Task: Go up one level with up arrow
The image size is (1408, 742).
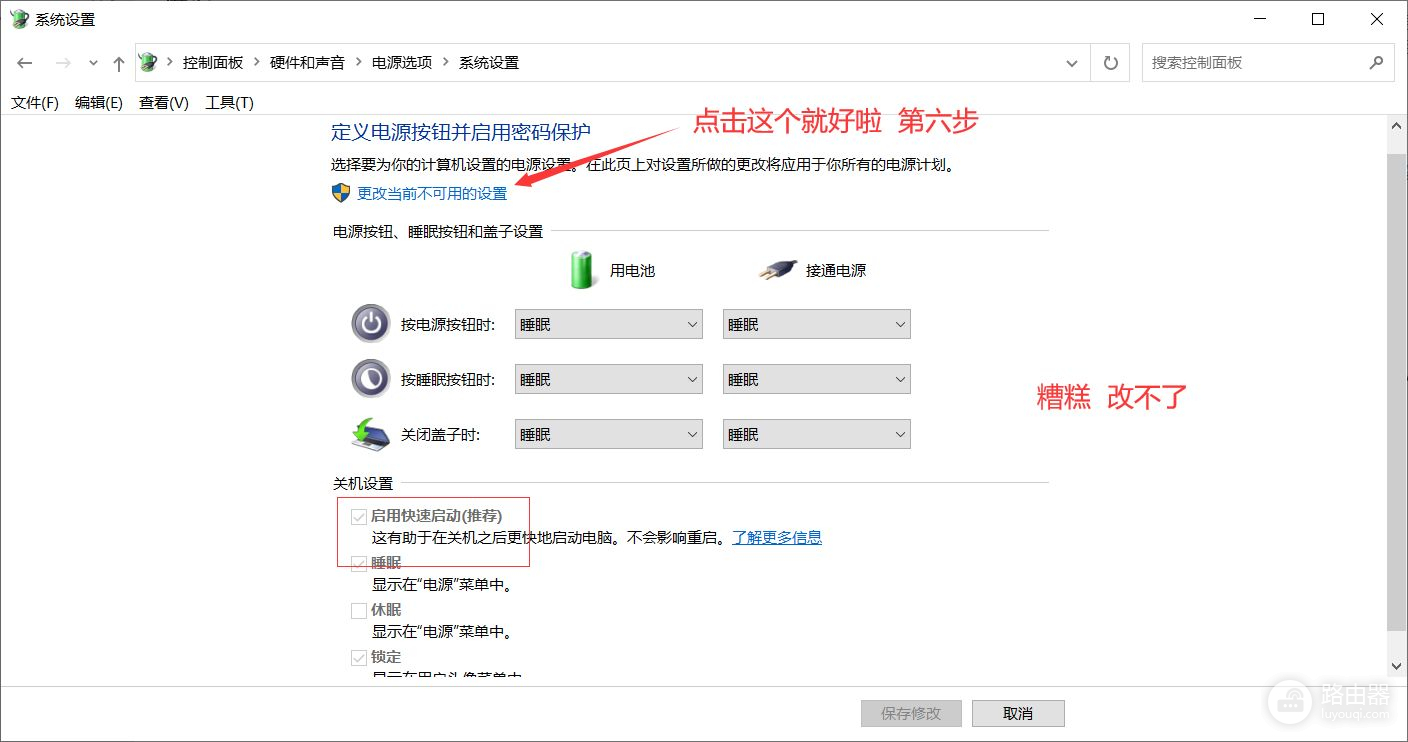Action: point(119,63)
